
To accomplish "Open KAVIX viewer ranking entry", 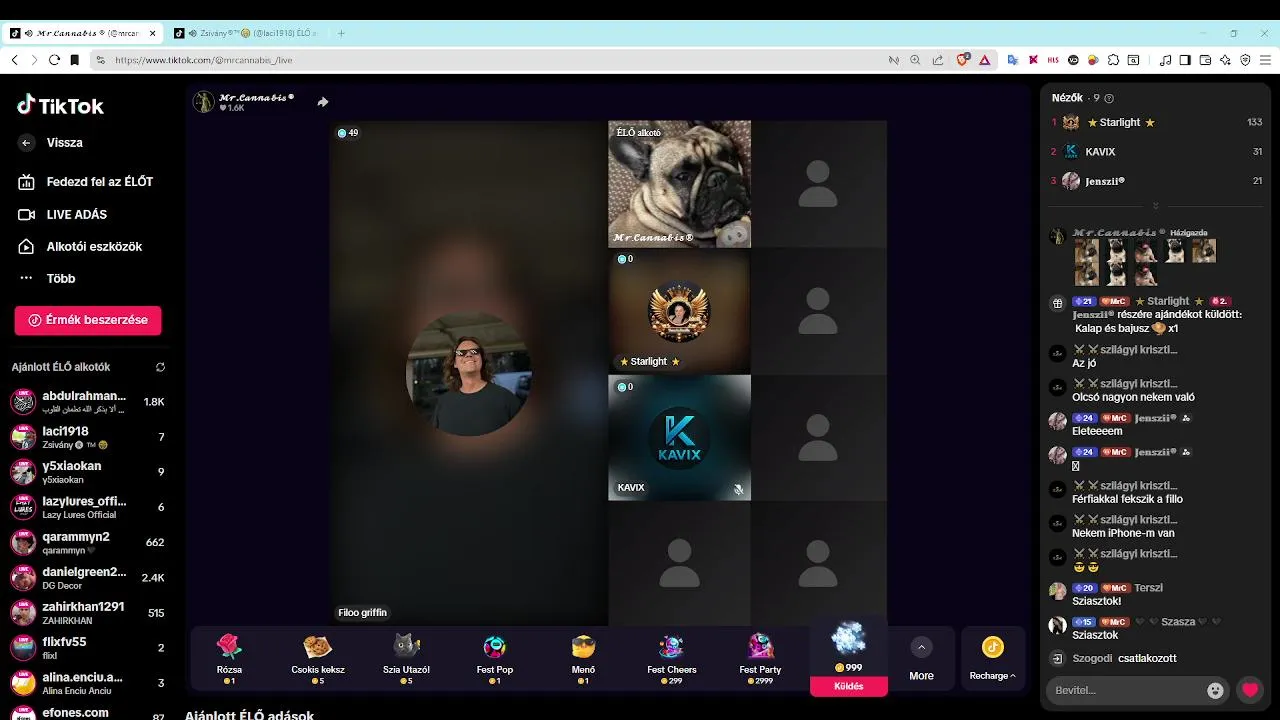I will pos(1156,152).
